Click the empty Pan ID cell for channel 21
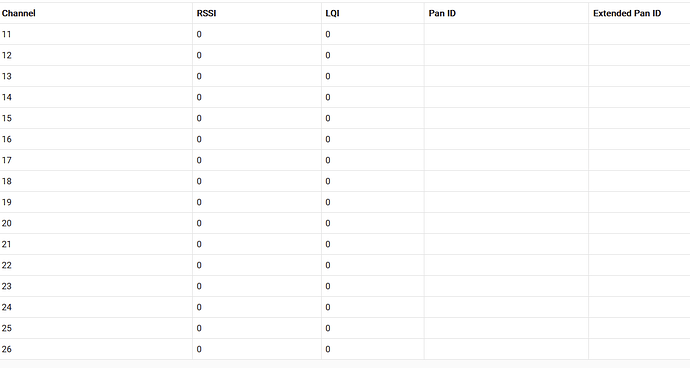 click(506, 244)
